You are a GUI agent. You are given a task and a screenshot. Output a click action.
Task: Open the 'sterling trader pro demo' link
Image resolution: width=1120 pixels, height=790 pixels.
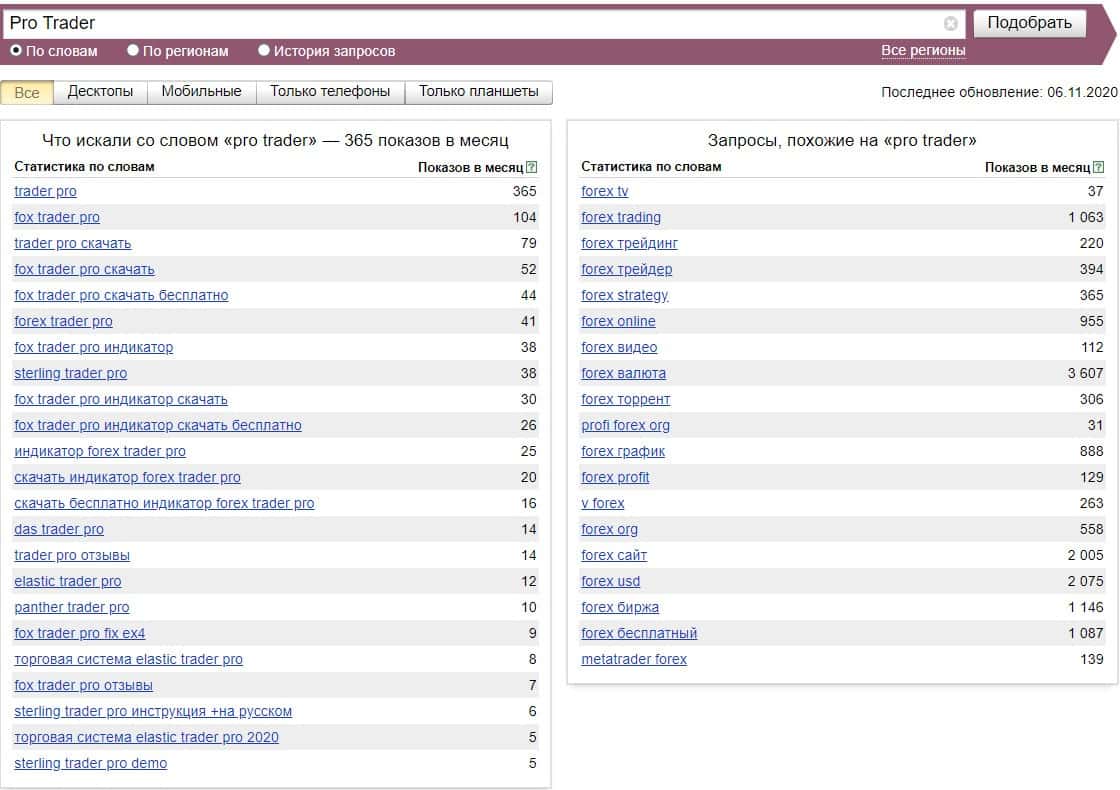tap(90, 763)
